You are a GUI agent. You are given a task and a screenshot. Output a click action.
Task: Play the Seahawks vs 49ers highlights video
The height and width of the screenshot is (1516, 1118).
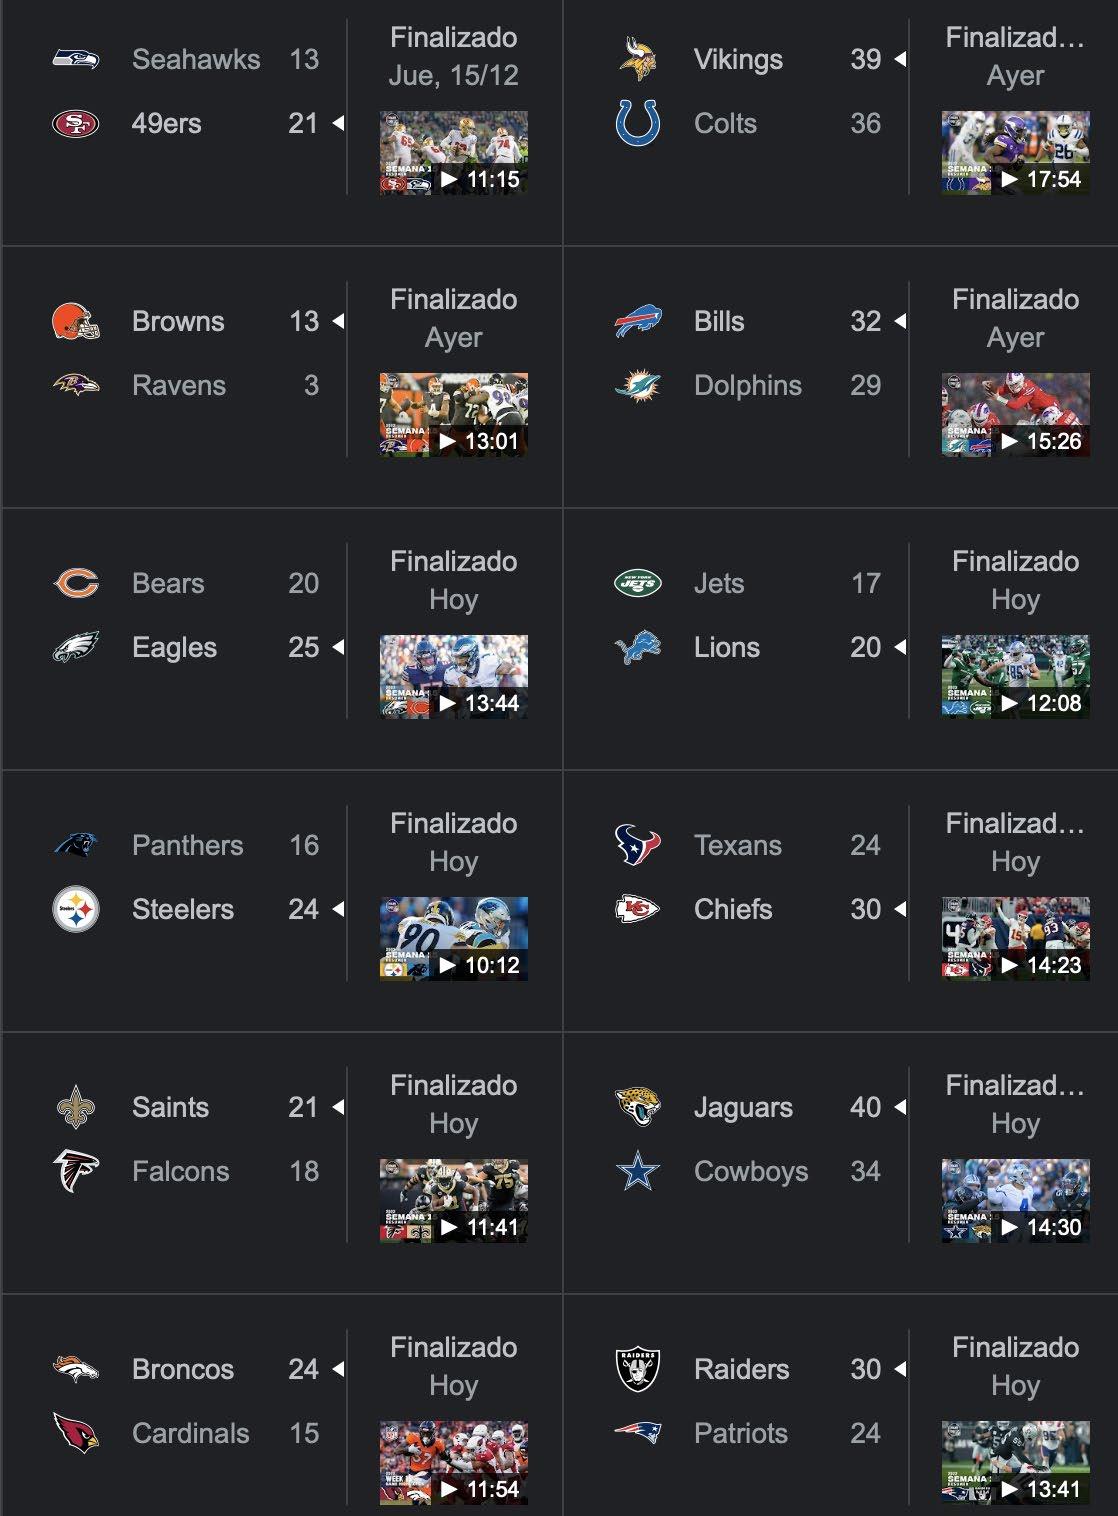[x=454, y=153]
